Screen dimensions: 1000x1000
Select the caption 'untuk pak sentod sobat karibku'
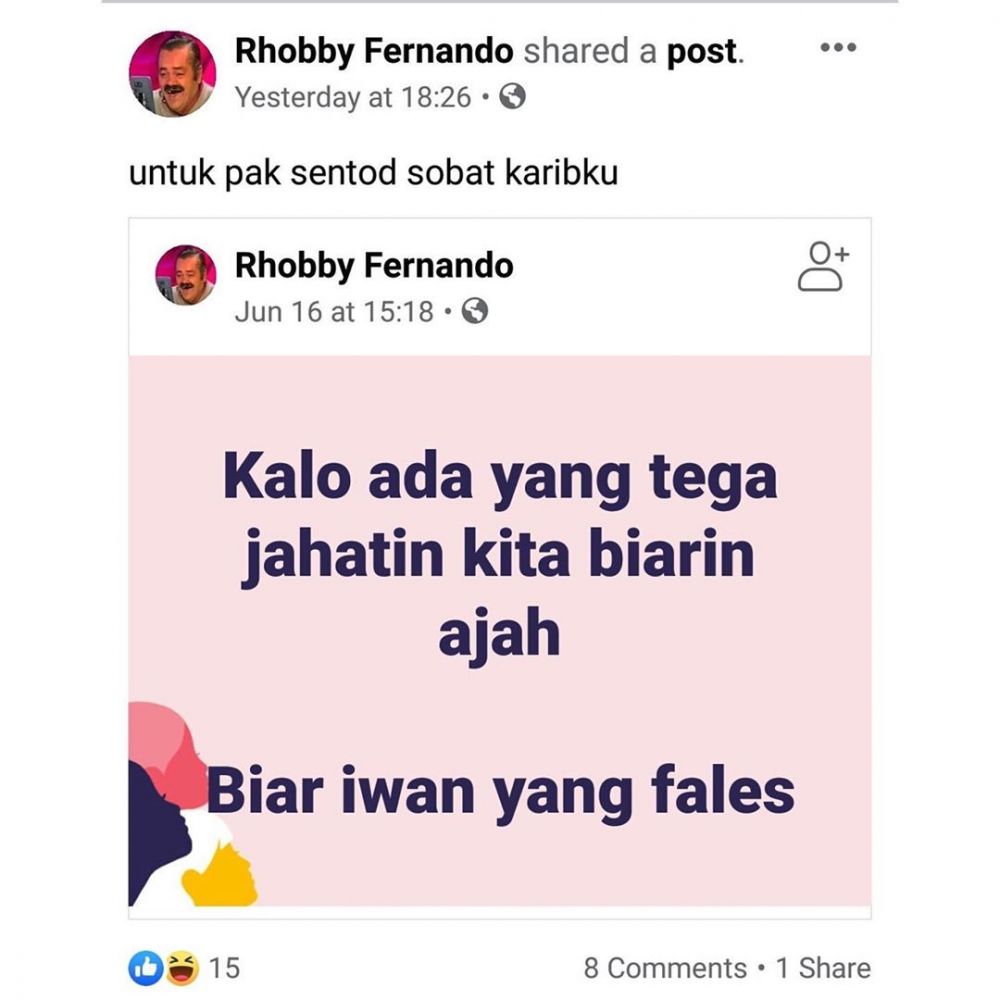[373, 173]
